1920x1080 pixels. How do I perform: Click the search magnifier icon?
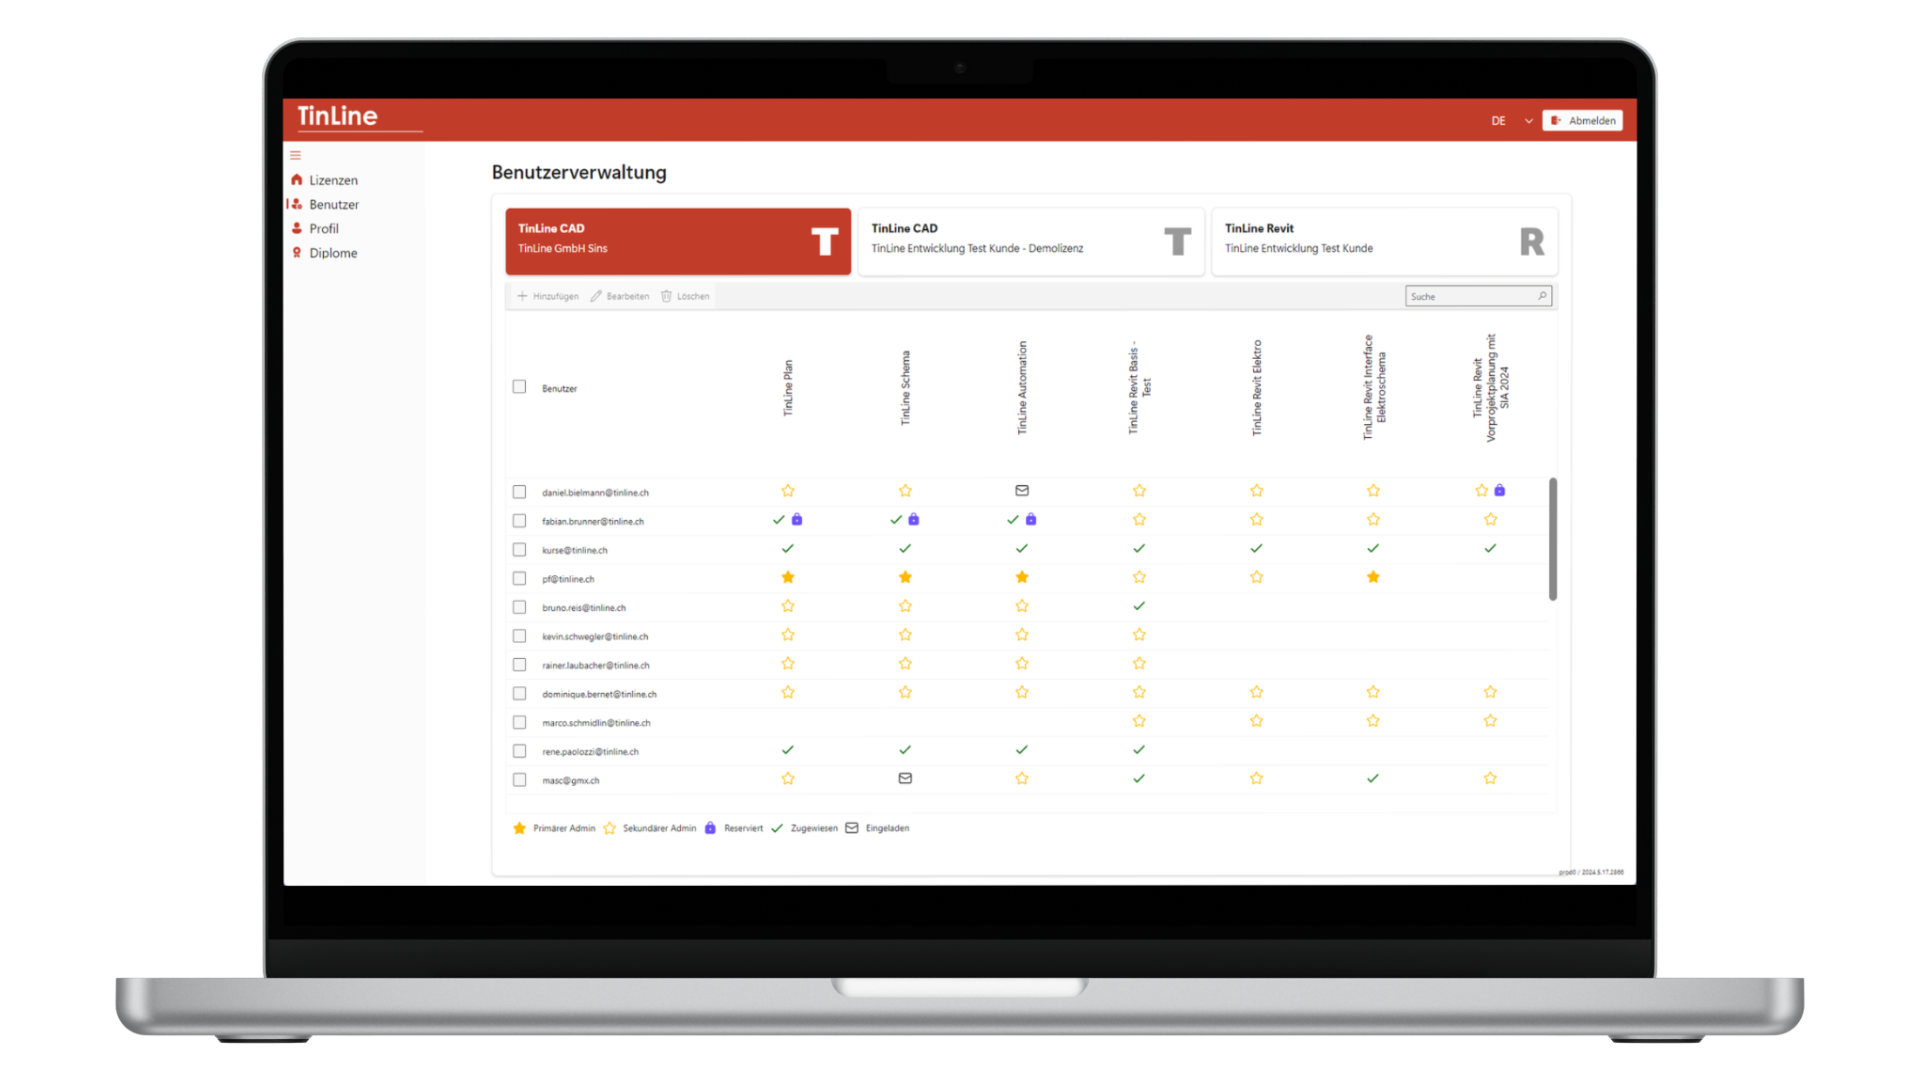1542,296
